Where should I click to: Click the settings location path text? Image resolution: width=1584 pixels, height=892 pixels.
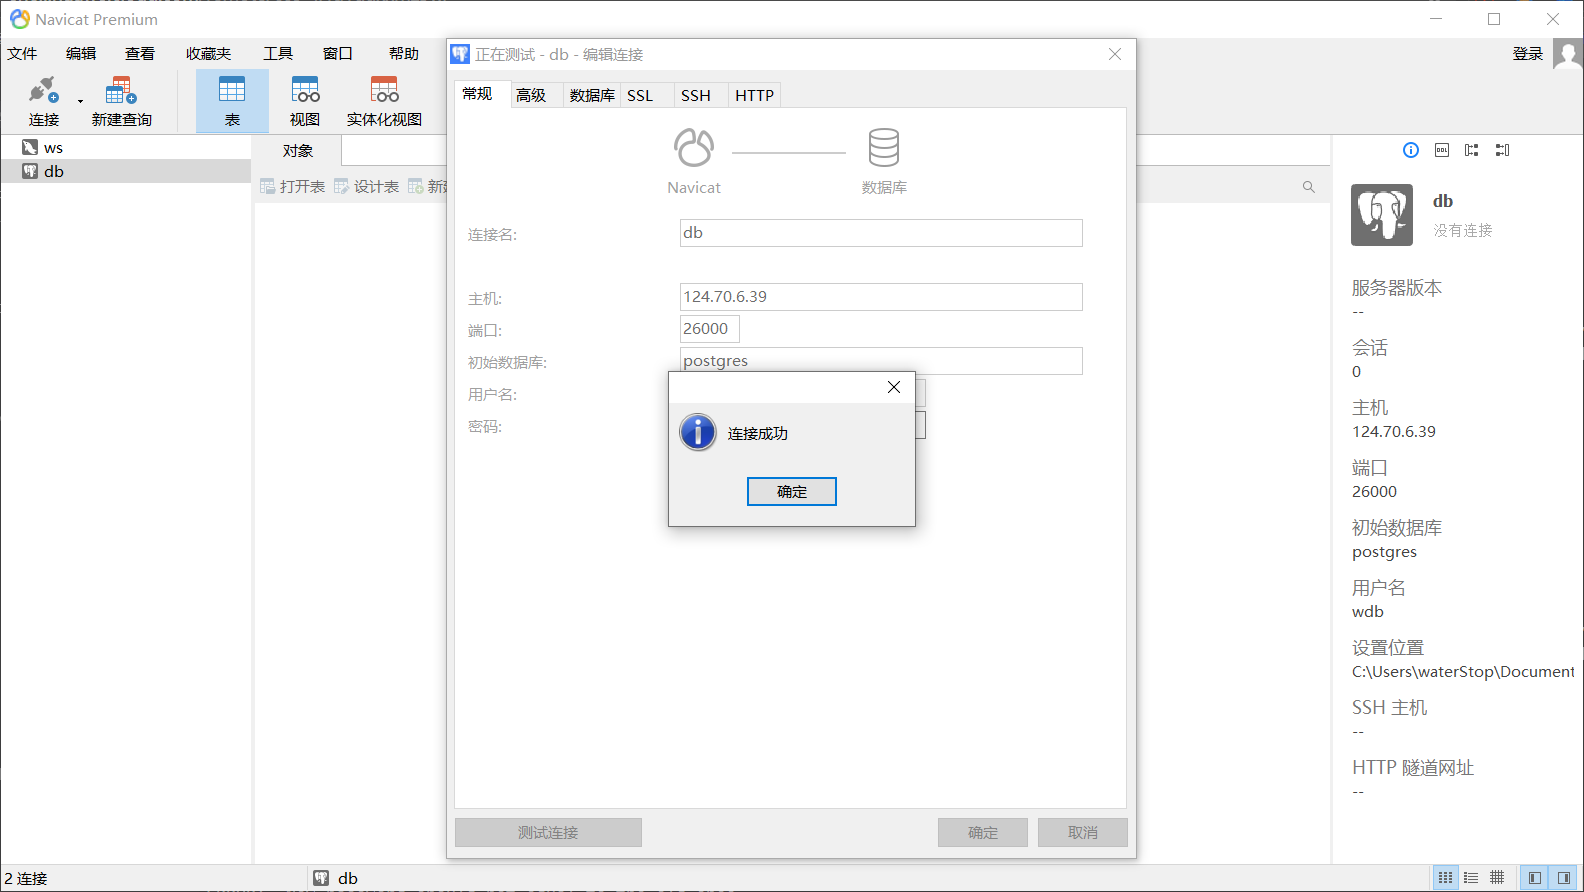point(1463,672)
